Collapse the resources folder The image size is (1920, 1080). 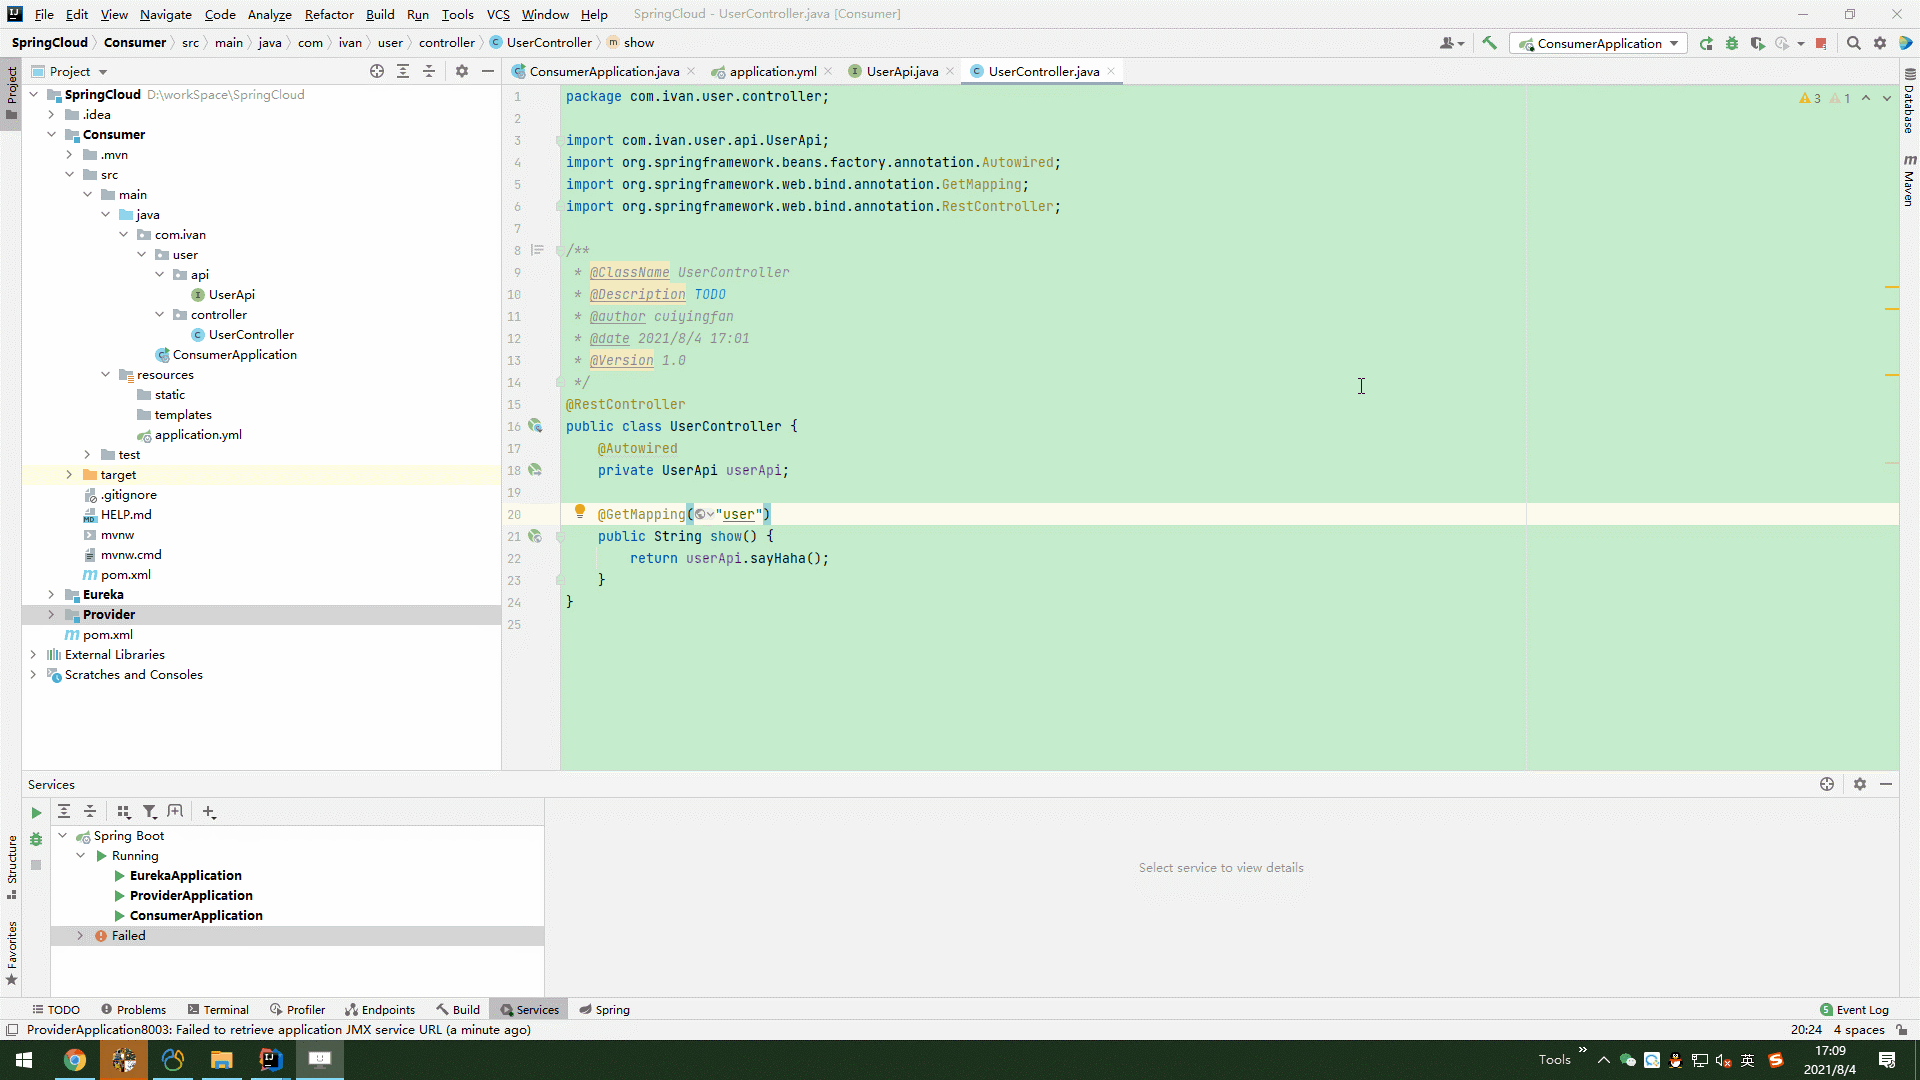105,374
